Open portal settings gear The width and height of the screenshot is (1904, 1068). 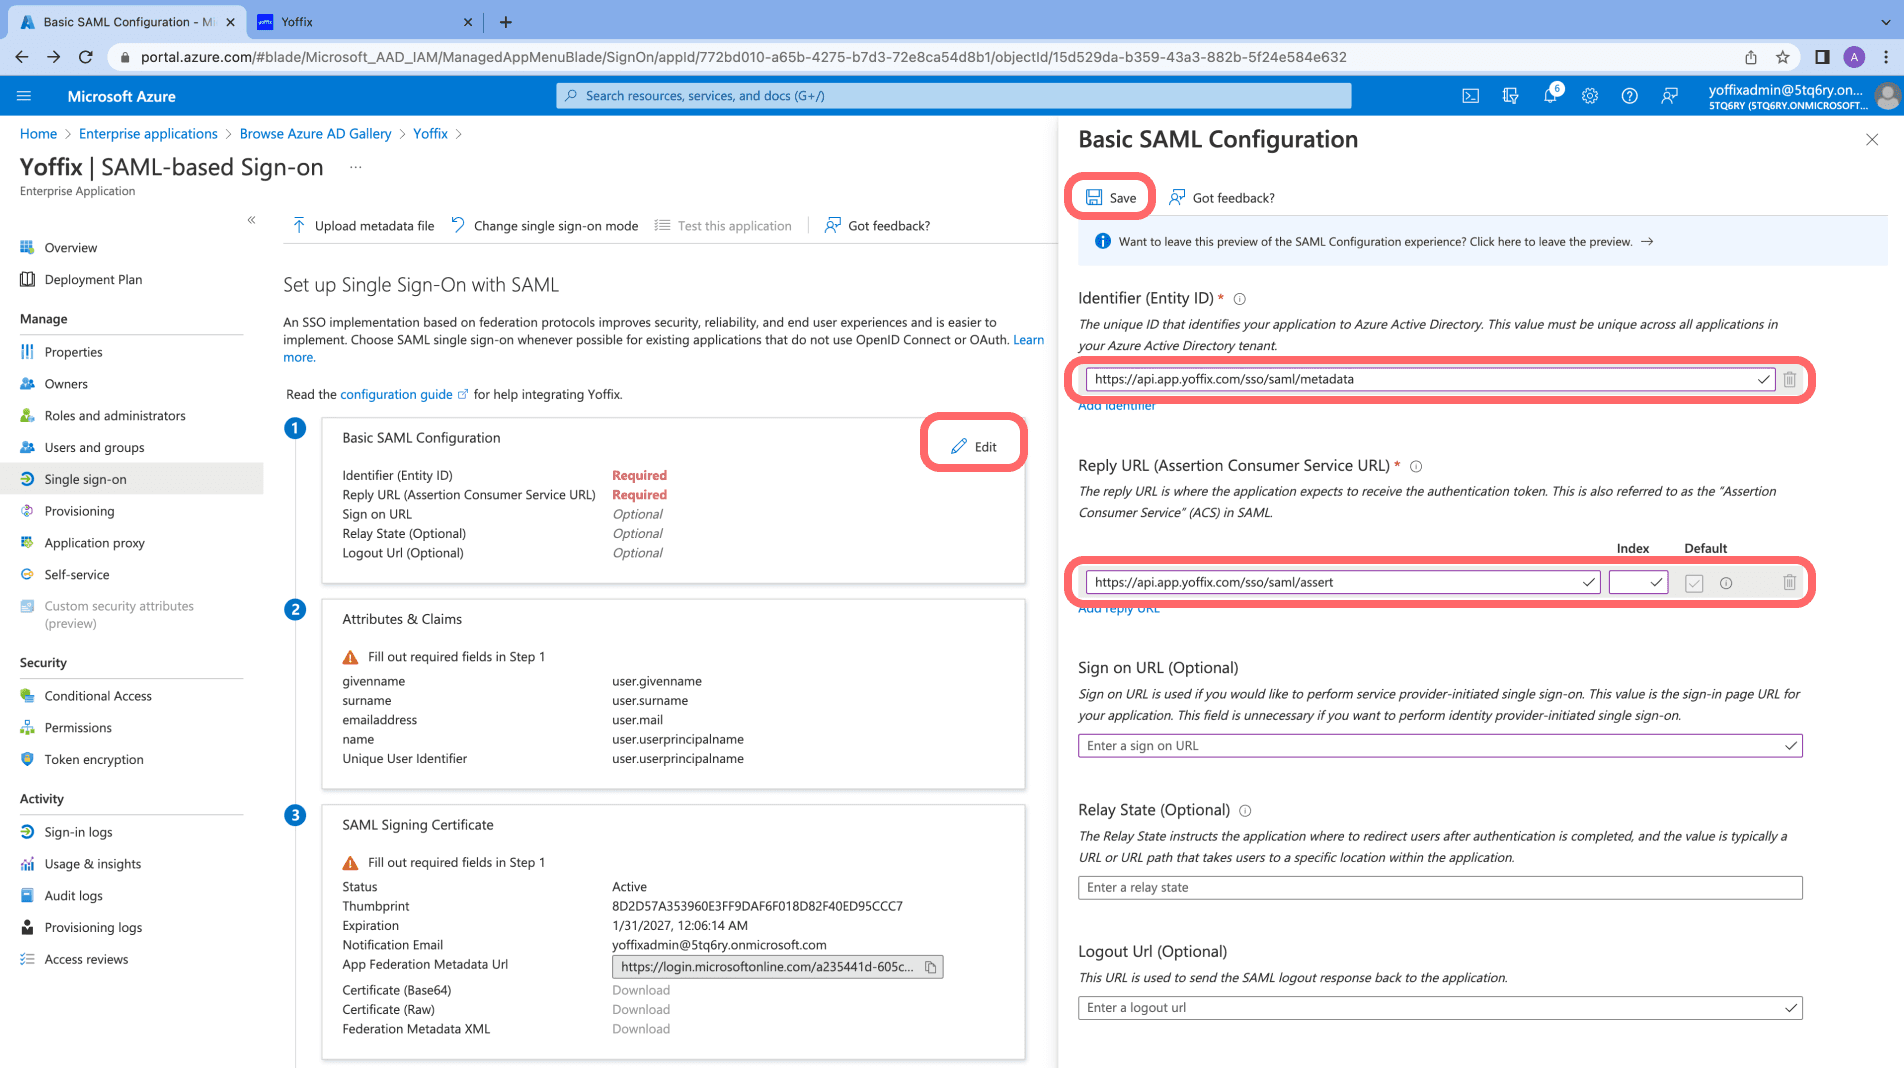coord(1589,95)
